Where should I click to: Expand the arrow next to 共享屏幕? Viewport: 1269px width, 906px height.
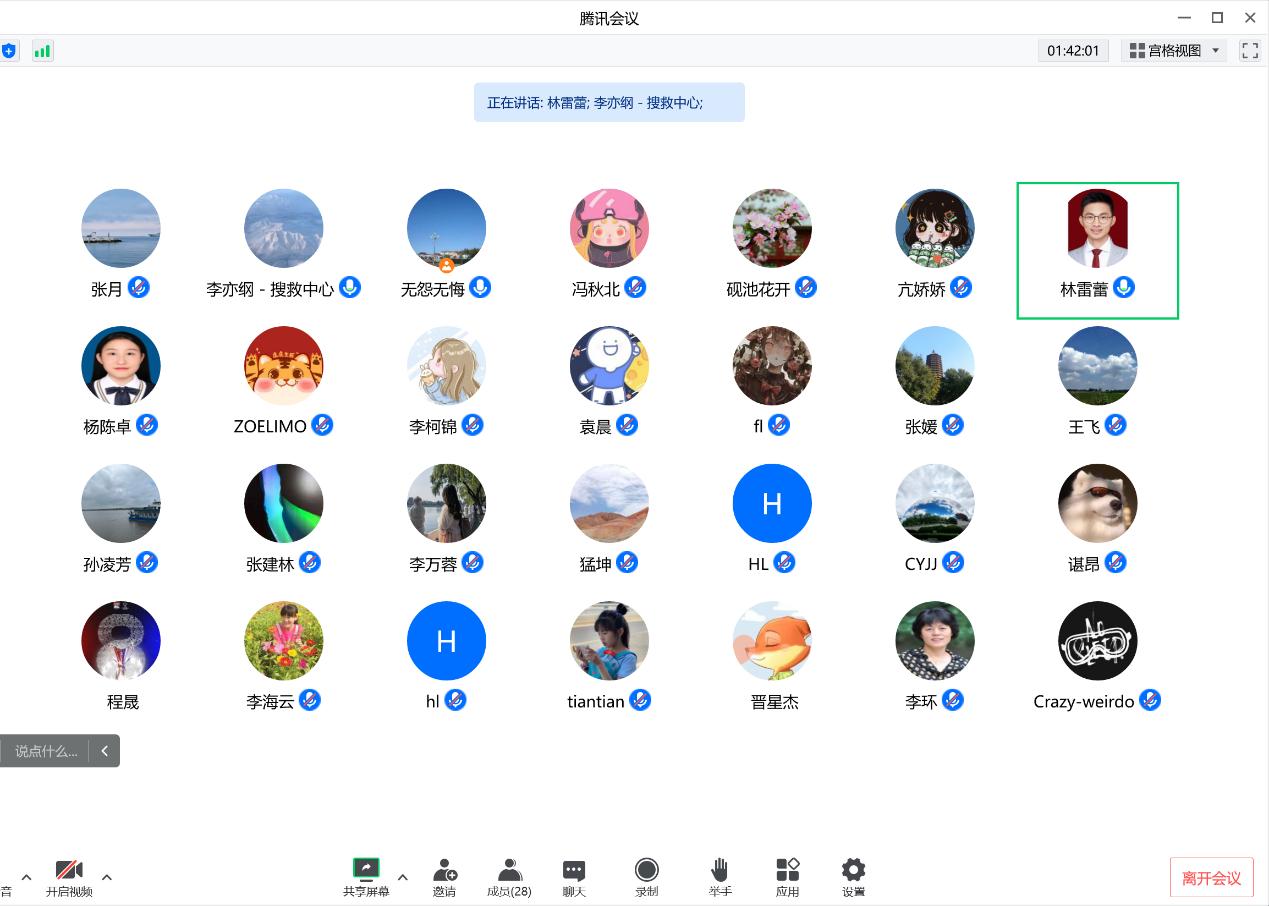click(403, 878)
